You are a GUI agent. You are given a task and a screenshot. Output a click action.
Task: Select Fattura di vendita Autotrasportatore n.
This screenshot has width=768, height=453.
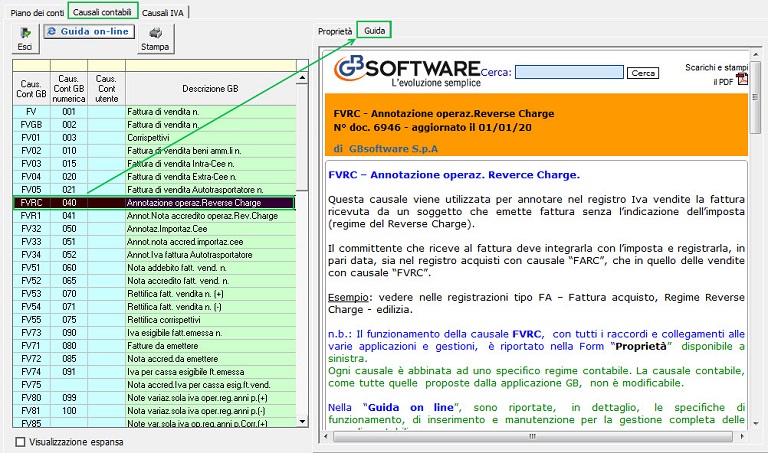pyautogui.click(x=154, y=190)
